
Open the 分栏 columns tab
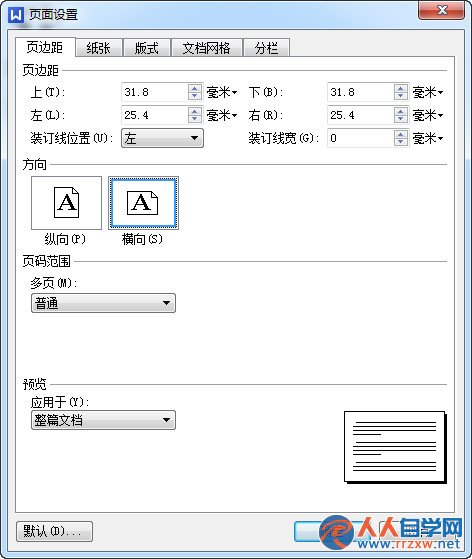[x=266, y=48]
